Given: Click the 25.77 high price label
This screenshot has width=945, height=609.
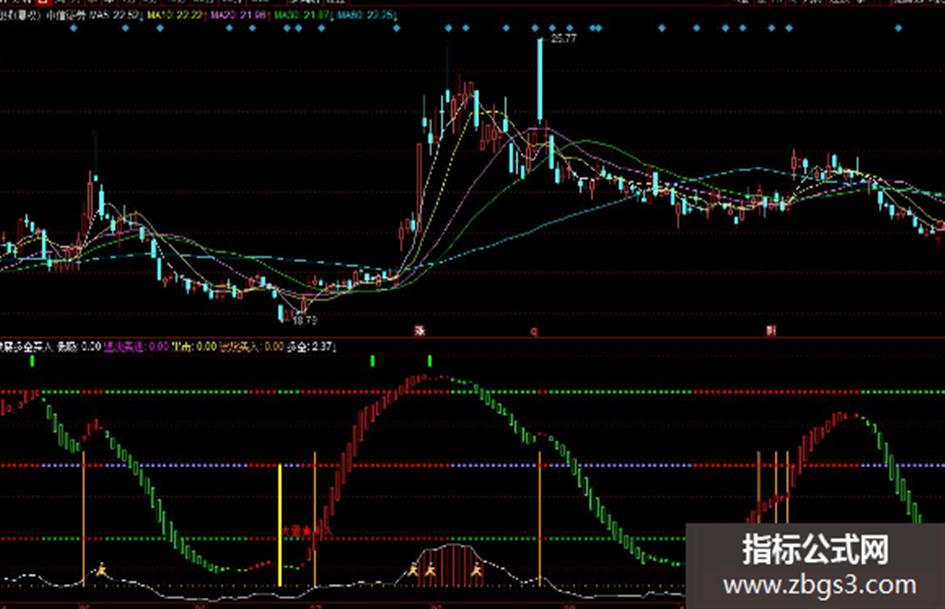Looking at the screenshot, I should pos(564,39).
